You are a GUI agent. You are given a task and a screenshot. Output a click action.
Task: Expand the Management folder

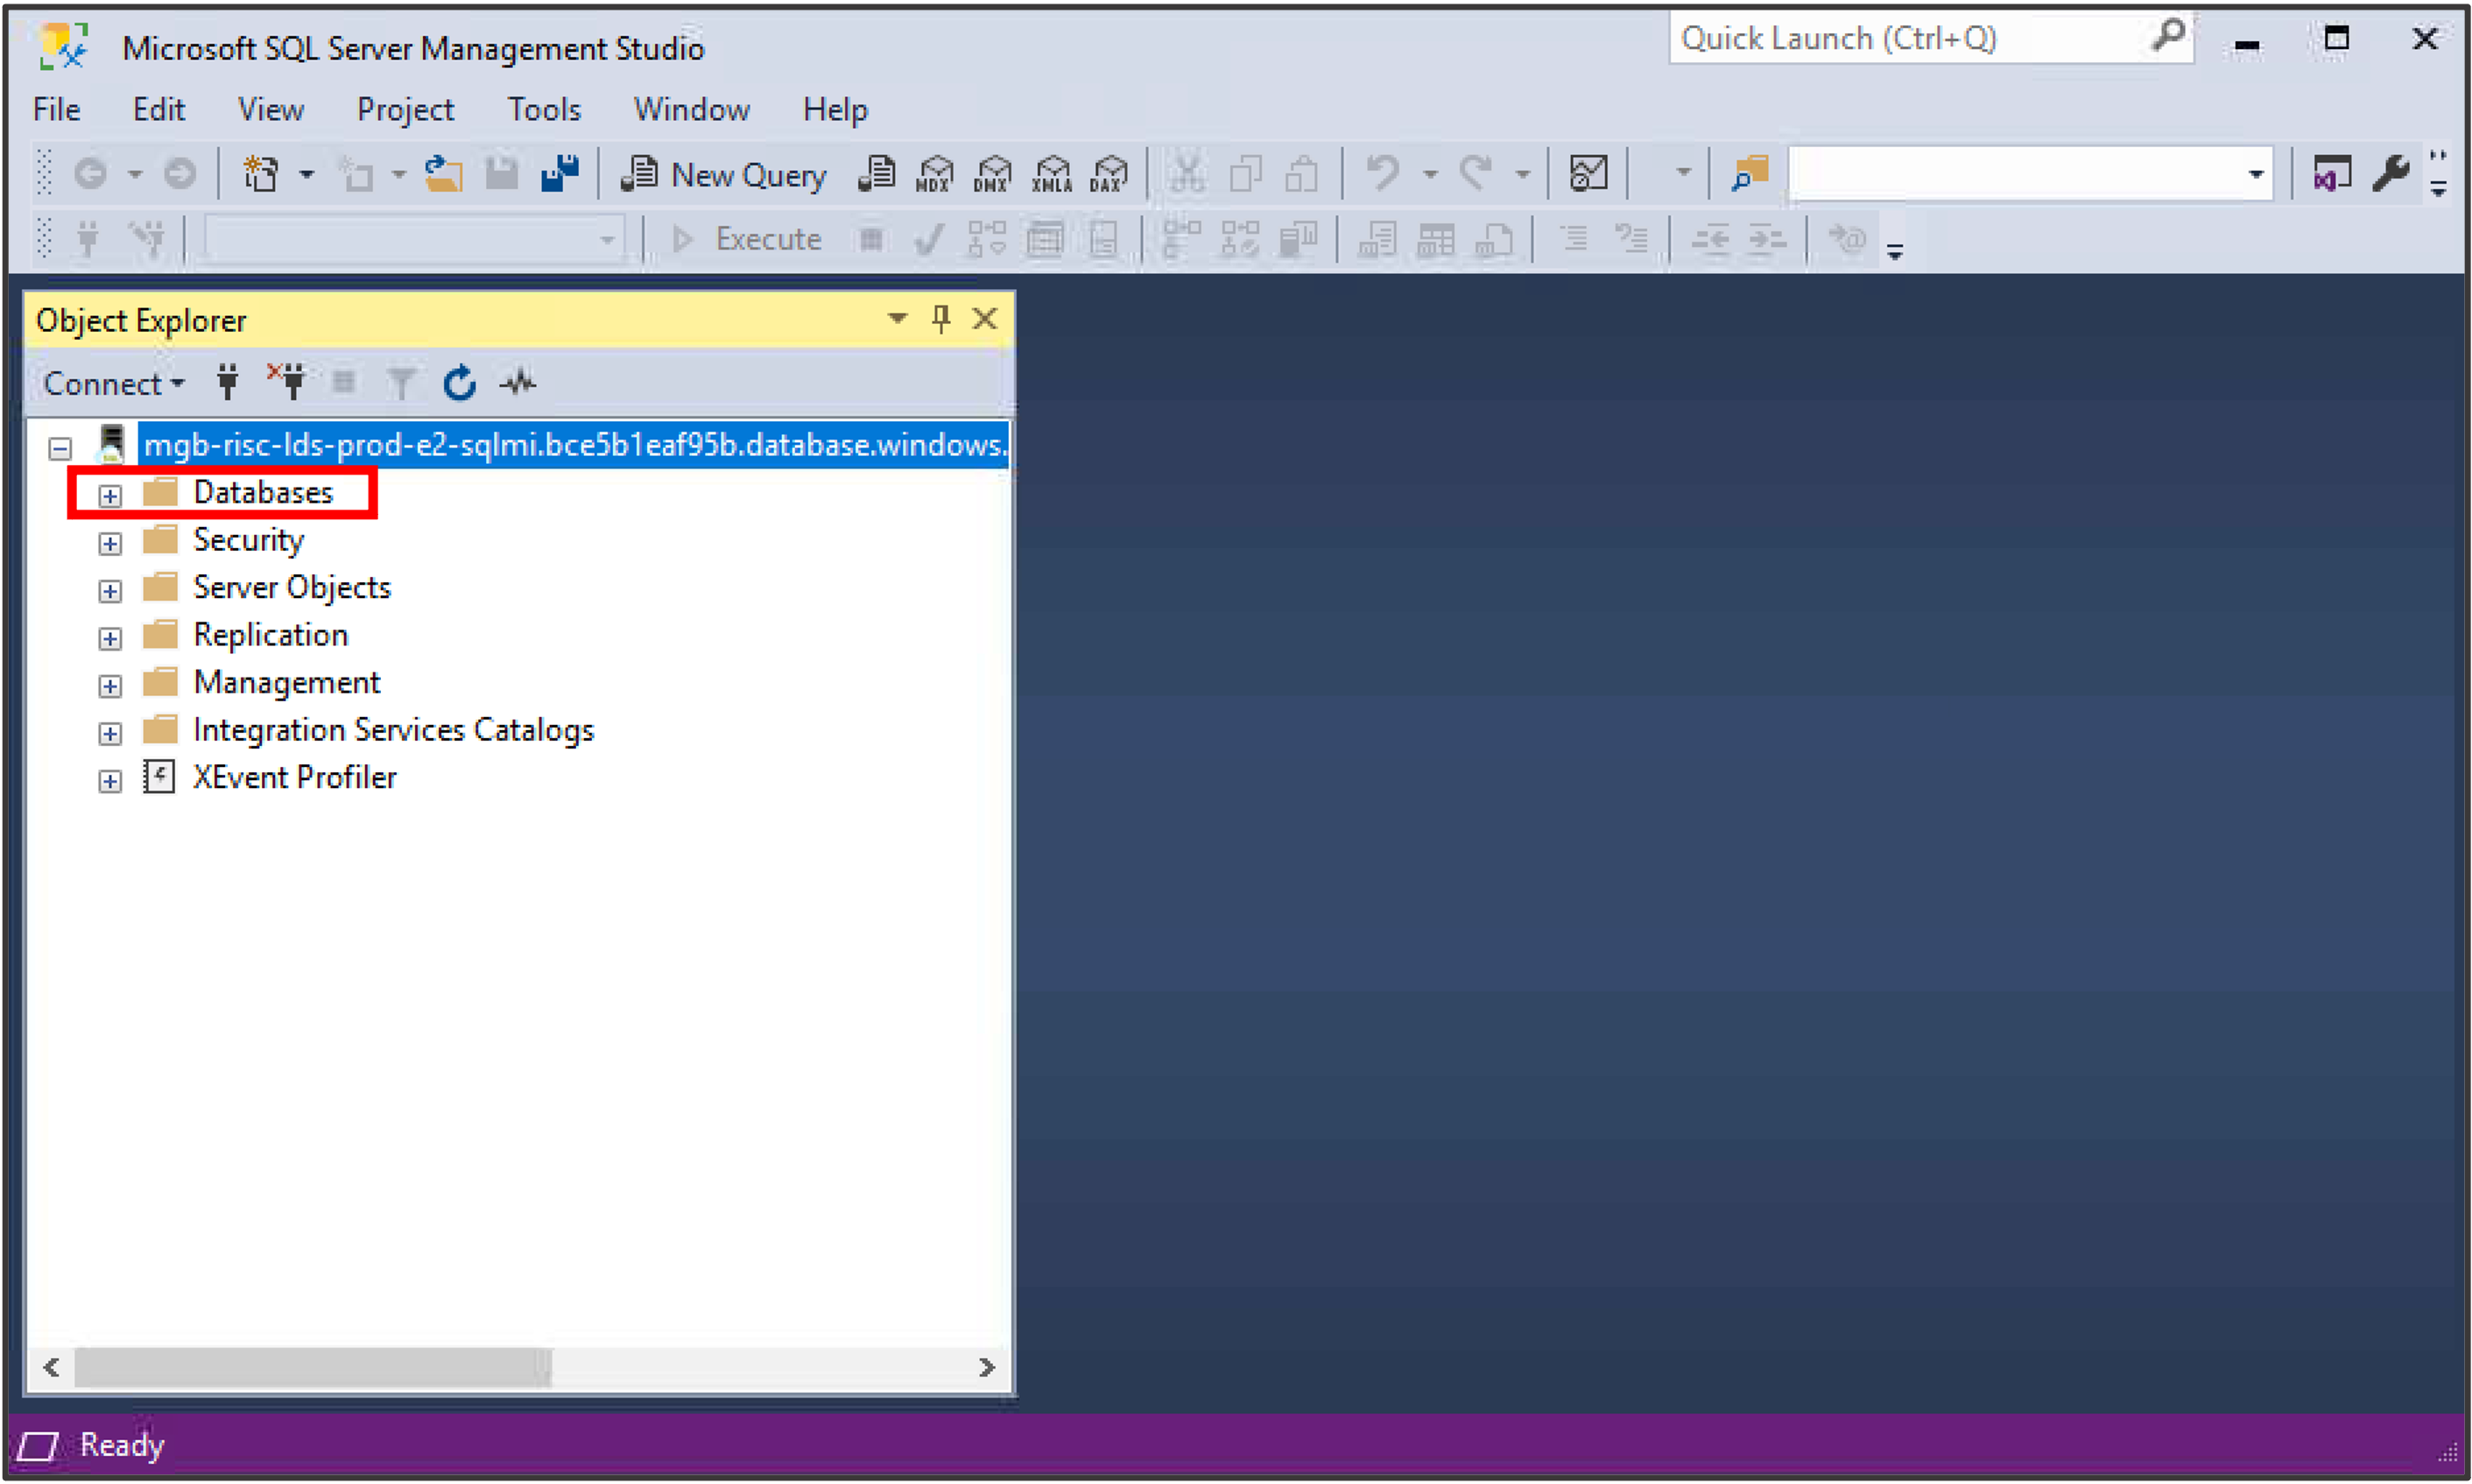[x=110, y=687]
